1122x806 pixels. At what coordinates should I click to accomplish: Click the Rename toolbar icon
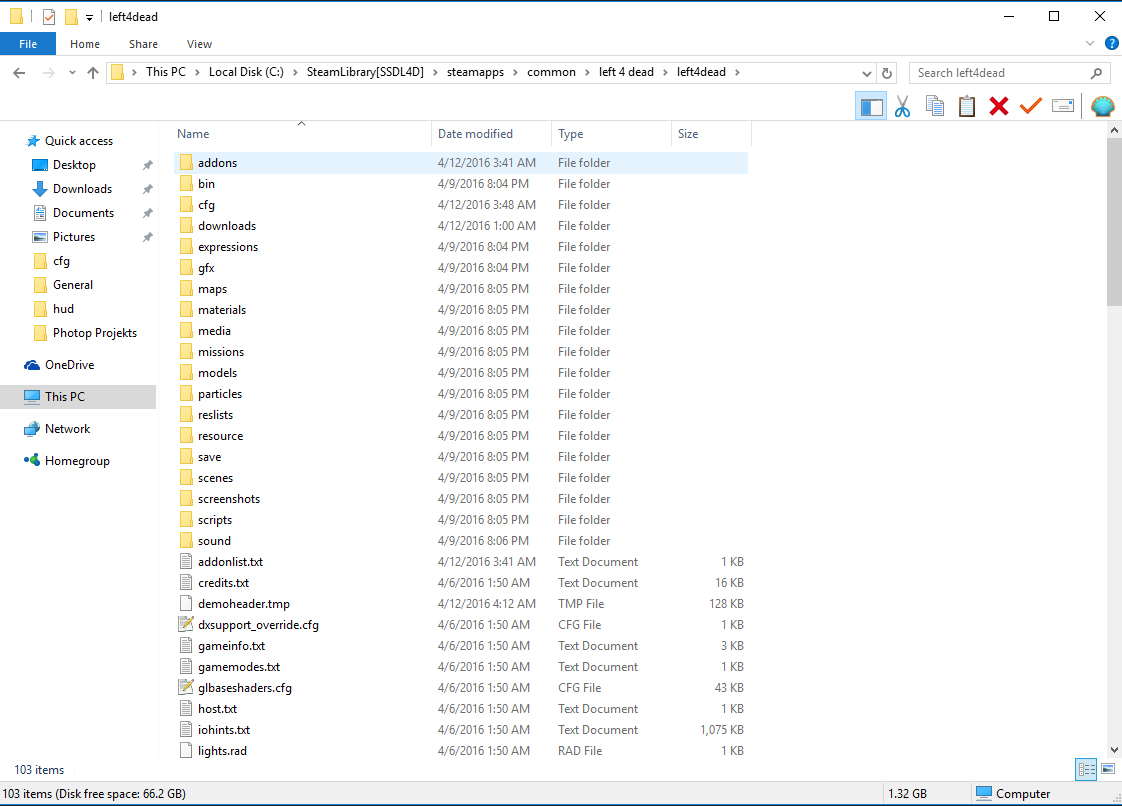1063,106
